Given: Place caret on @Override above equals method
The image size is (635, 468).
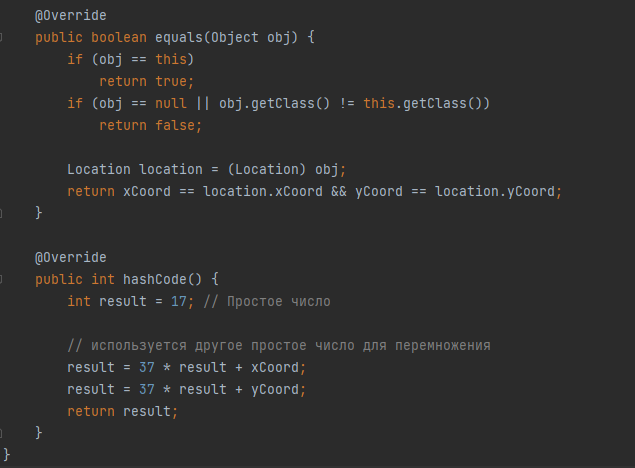Looking at the screenshot, I should [71, 15].
